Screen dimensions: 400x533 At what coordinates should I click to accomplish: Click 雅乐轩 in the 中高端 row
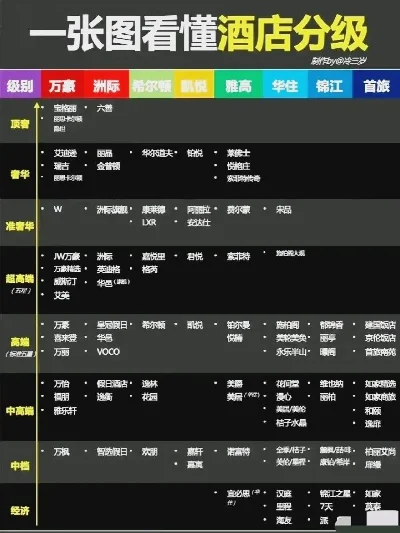65,411
